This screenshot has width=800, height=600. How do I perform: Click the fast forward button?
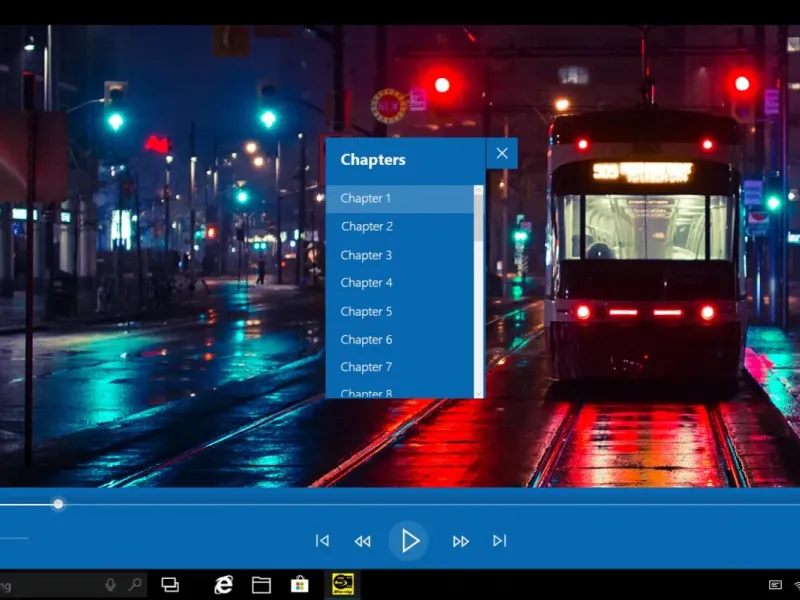pos(460,541)
